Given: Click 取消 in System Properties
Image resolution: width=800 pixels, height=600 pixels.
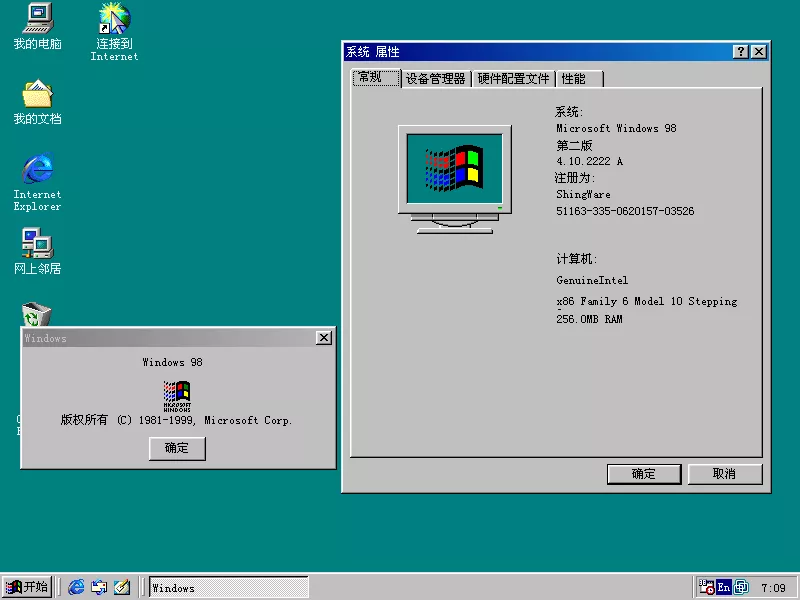Looking at the screenshot, I should [x=724, y=473].
